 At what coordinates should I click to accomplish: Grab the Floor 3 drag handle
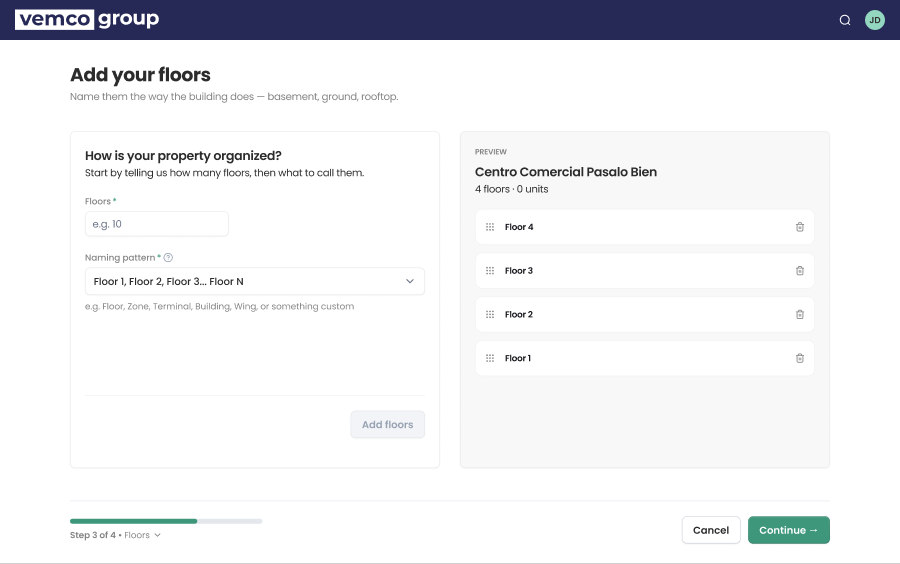490,271
